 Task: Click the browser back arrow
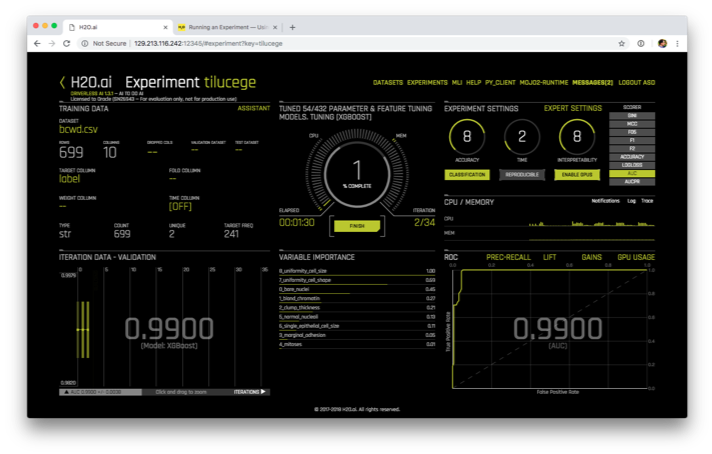click(x=37, y=44)
